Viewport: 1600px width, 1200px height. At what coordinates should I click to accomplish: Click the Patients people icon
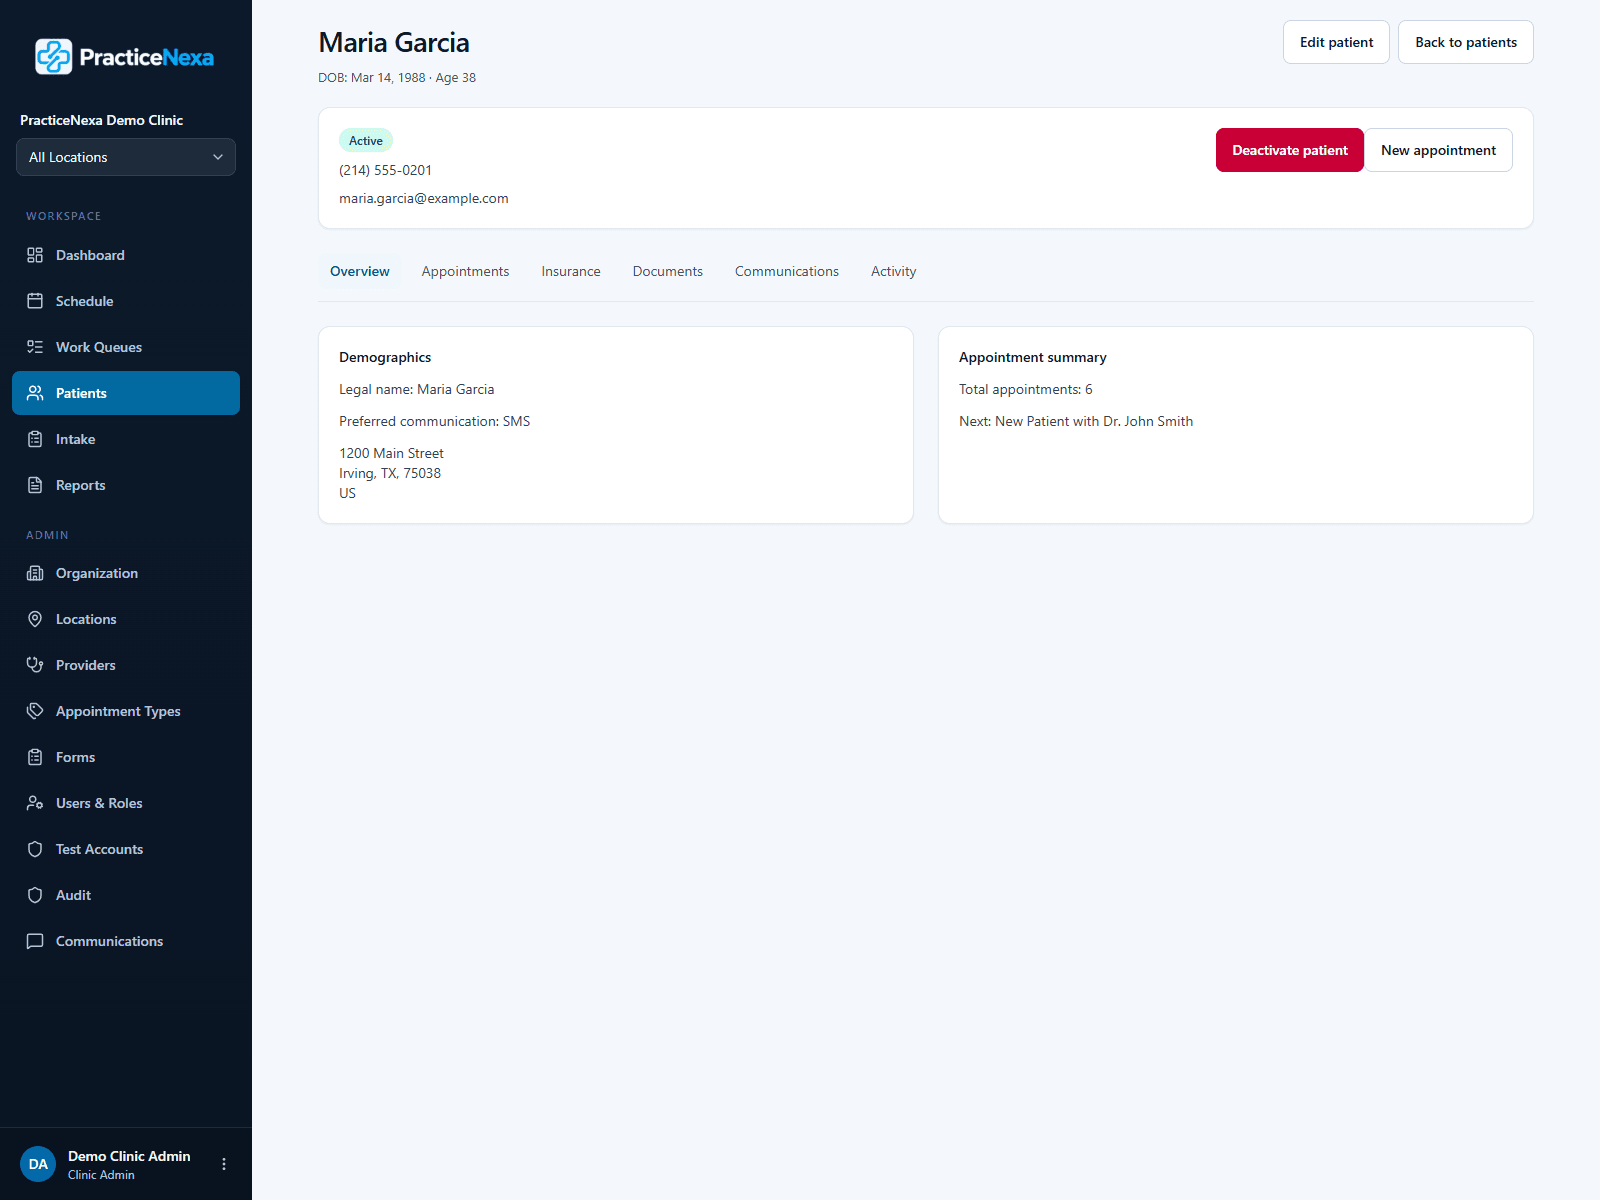[35, 393]
